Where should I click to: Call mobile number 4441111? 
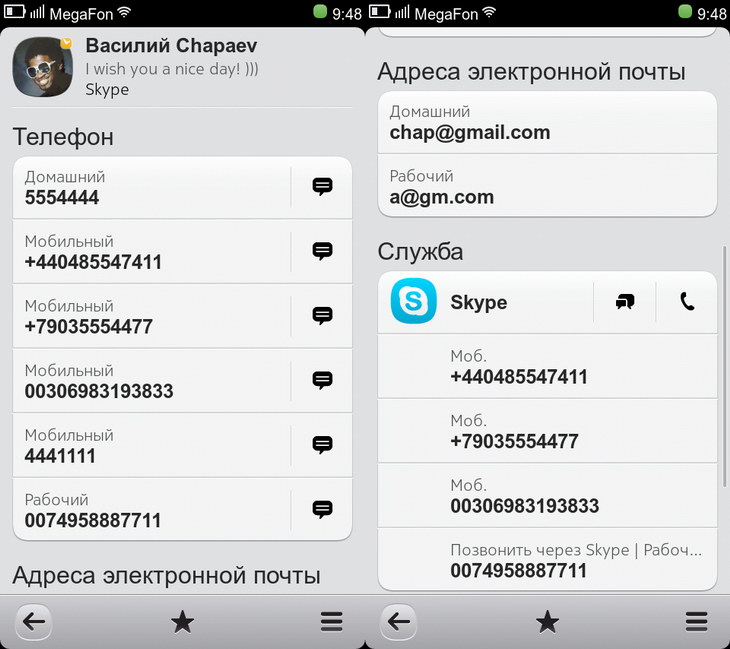(x=152, y=446)
